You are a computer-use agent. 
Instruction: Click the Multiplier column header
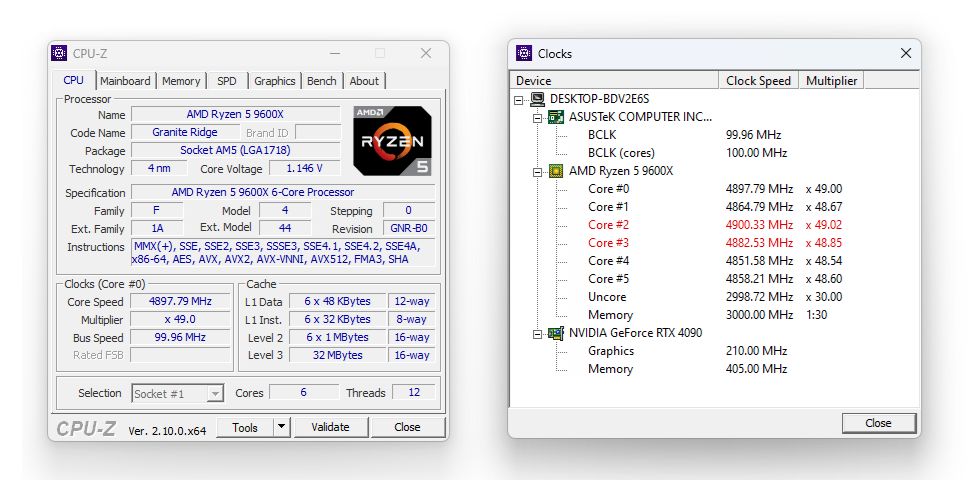pos(832,81)
